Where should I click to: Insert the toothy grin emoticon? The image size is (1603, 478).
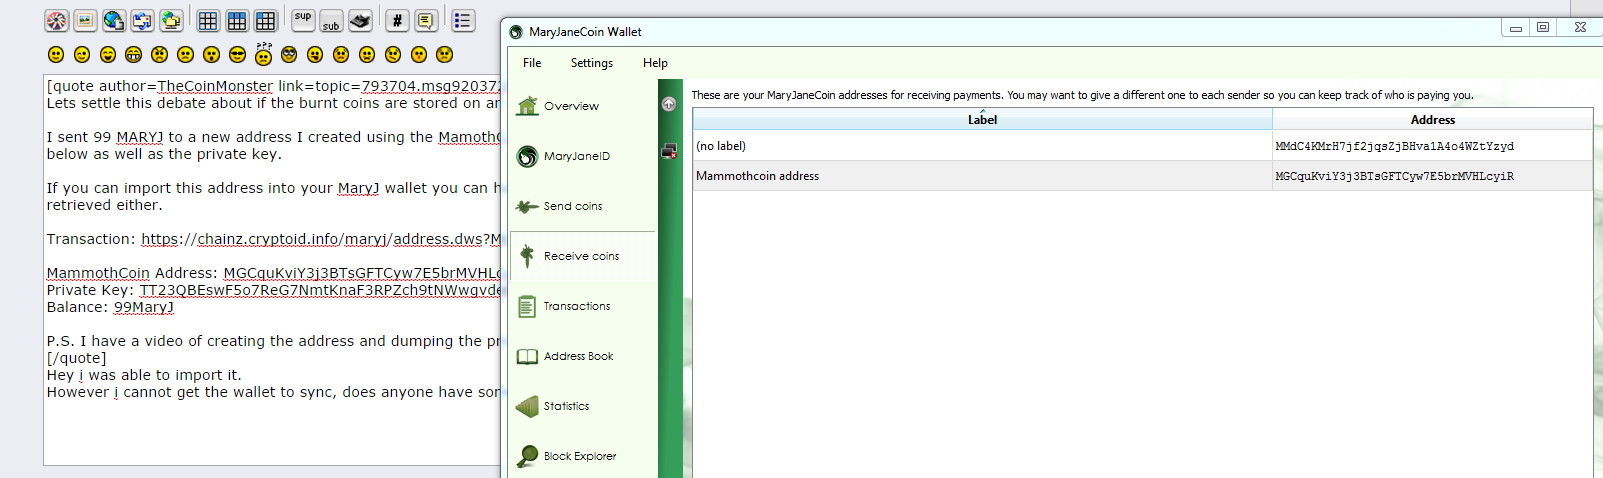133,54
